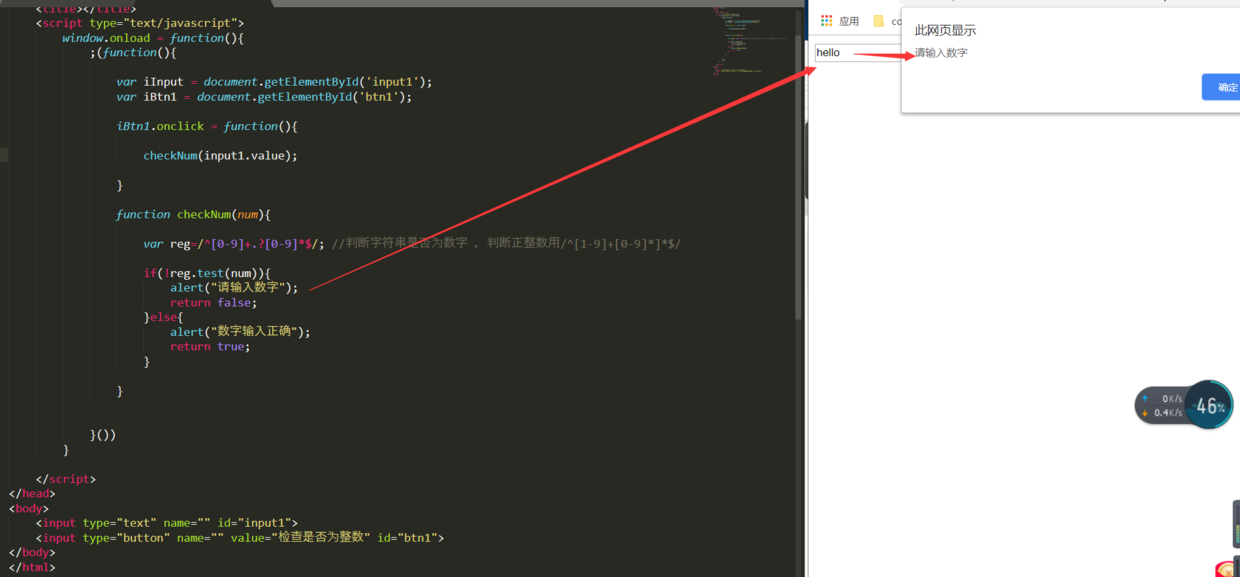The image size is (1240, 577).
Task: Click the var iInput declaration line
Action: click(274, 82)
